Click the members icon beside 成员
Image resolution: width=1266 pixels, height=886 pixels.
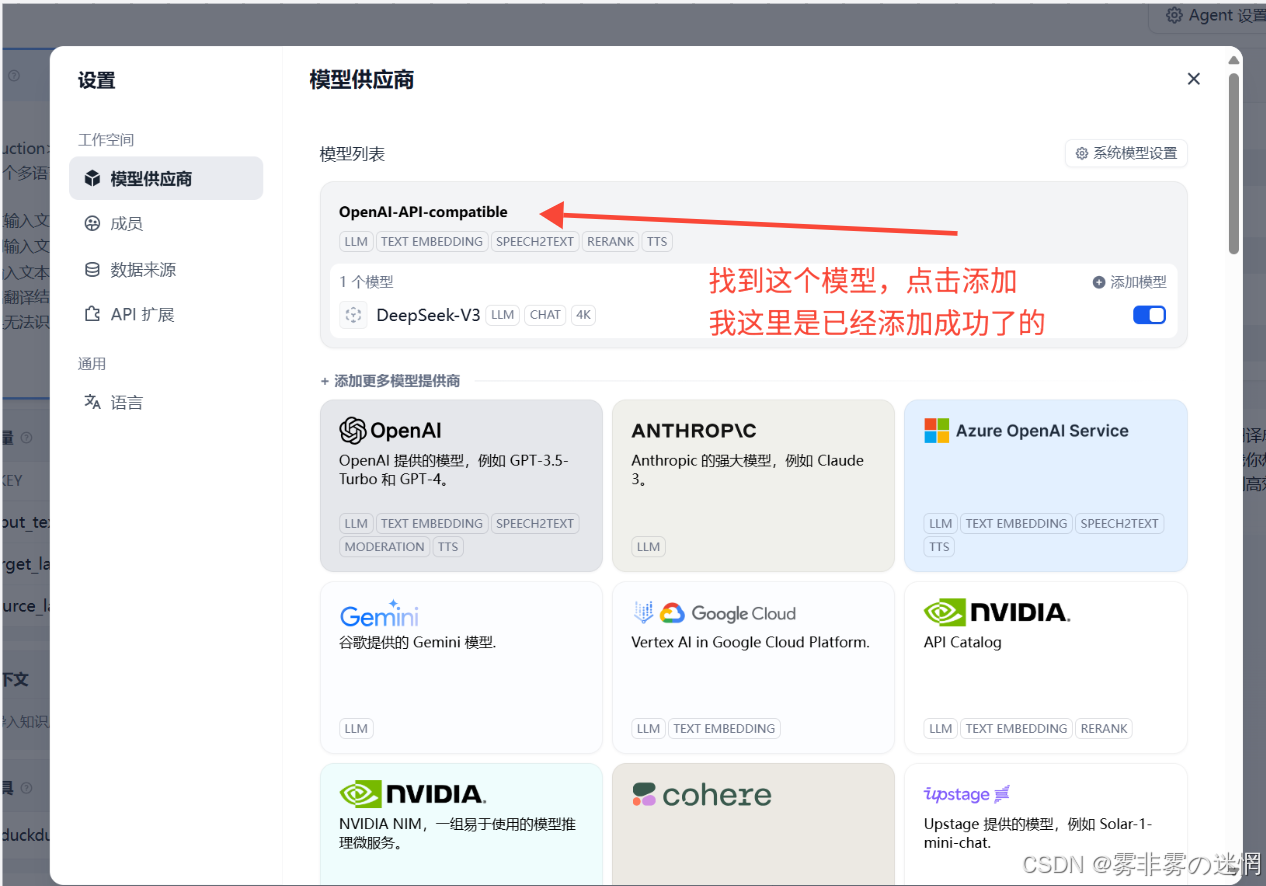click(x=92, y=224)
